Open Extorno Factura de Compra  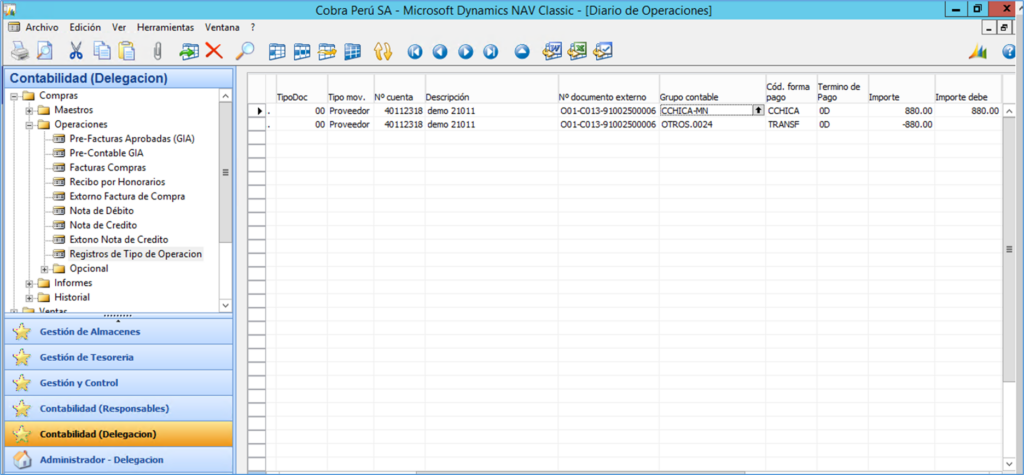pyautogui.click(x=127, y=196)
